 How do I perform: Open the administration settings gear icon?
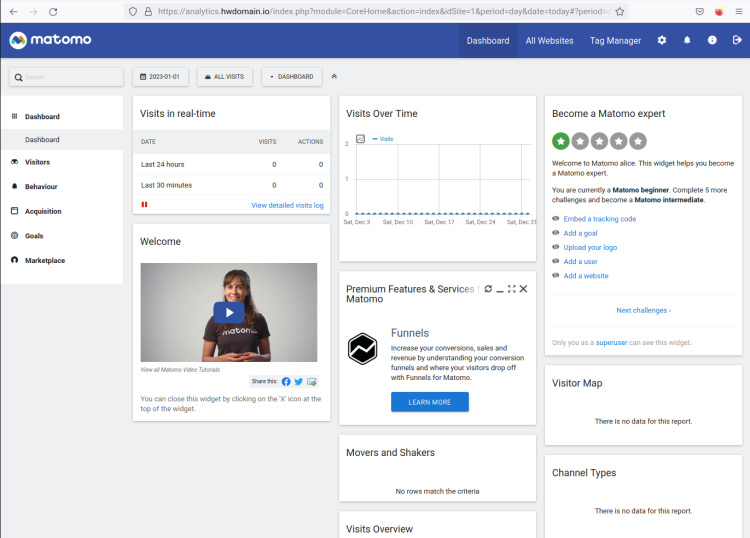tap(662, 40)
